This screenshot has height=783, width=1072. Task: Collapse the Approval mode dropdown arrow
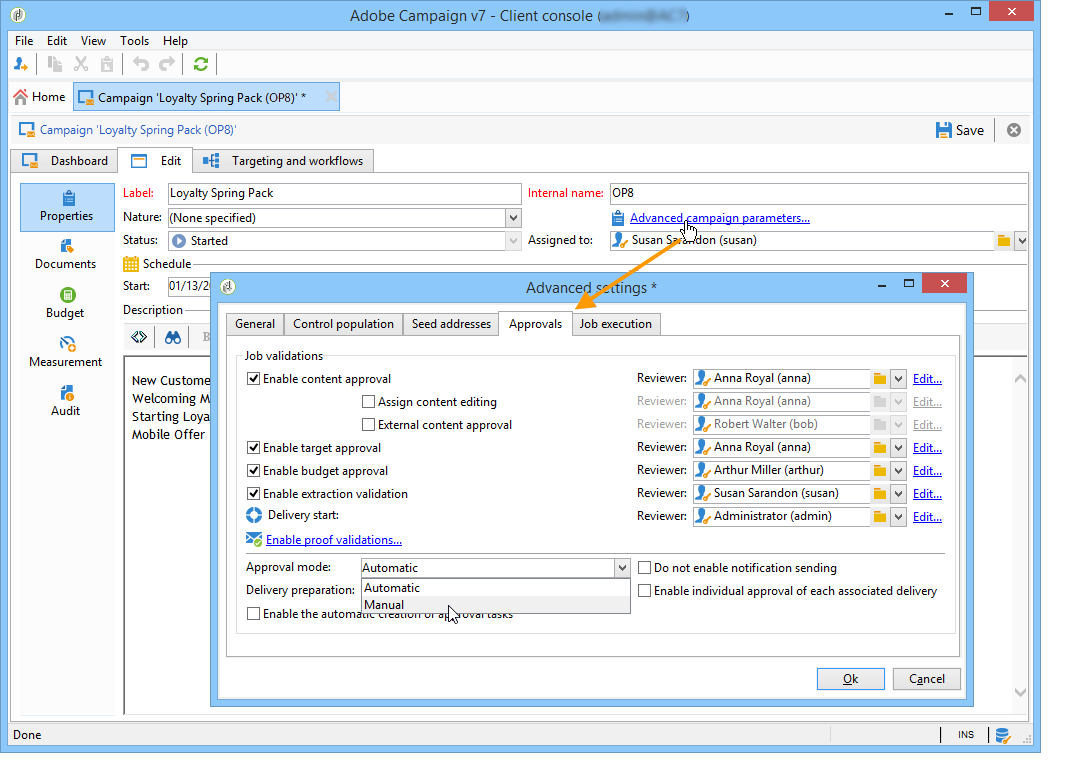[x=621, y=568]
